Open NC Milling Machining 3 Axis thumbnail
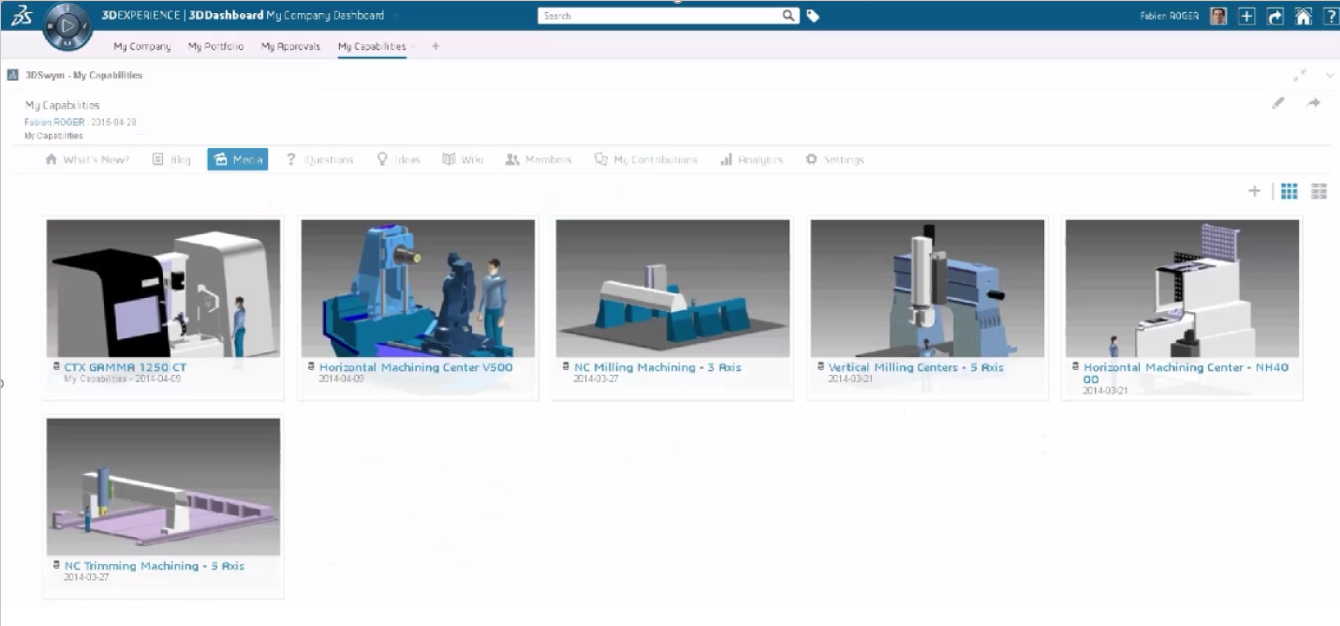The image size is (1340, 626). (673, 288)
